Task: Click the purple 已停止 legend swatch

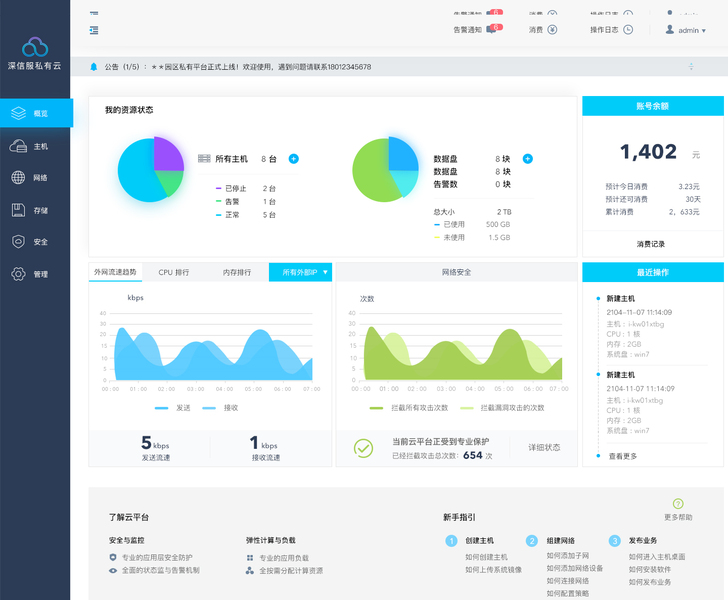Action: click(218, 189)
